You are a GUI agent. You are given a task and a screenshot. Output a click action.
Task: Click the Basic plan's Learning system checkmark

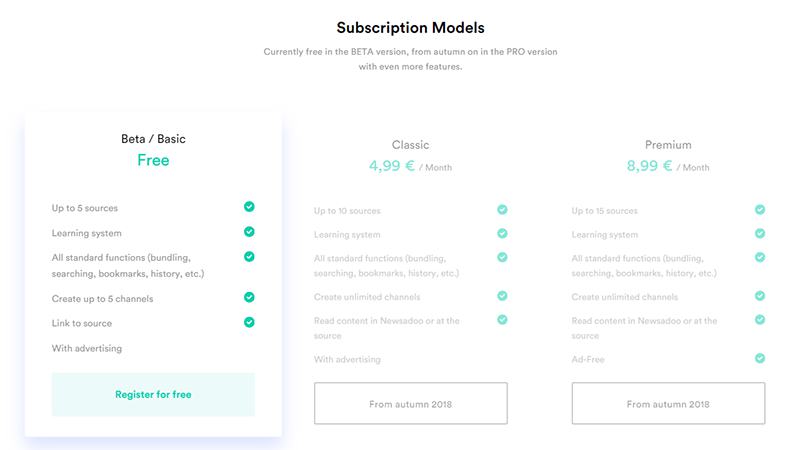[249, 232]
